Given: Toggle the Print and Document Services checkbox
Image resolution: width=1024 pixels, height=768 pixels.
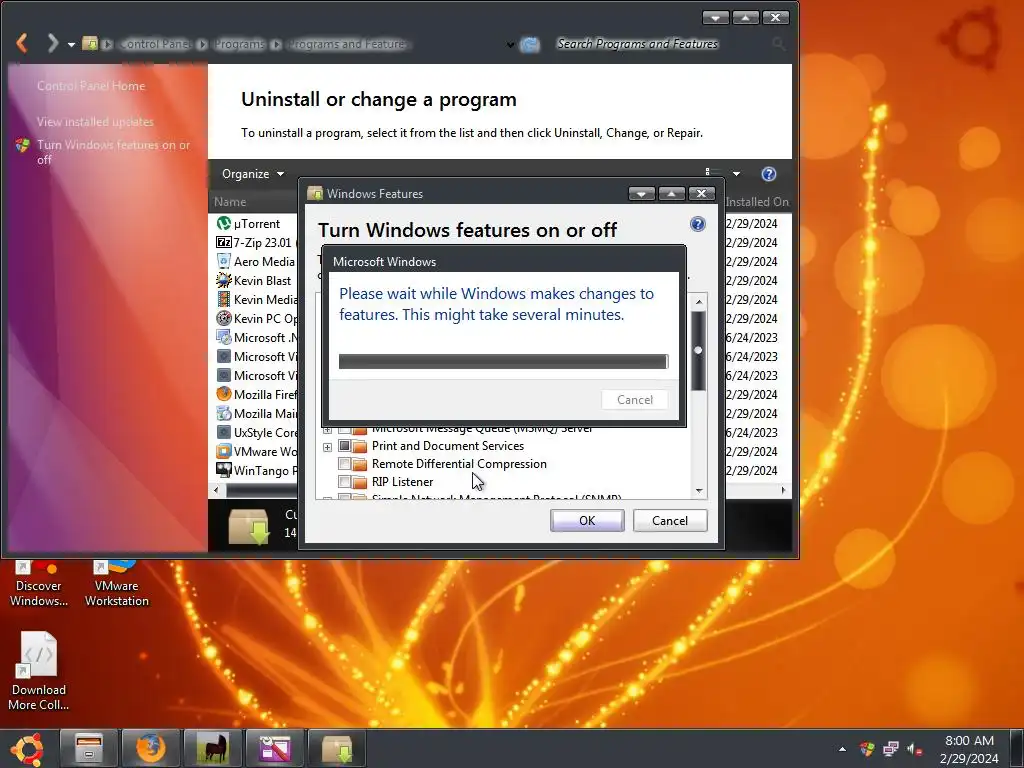Looking at the screenshot, I should tap(344, 446).
